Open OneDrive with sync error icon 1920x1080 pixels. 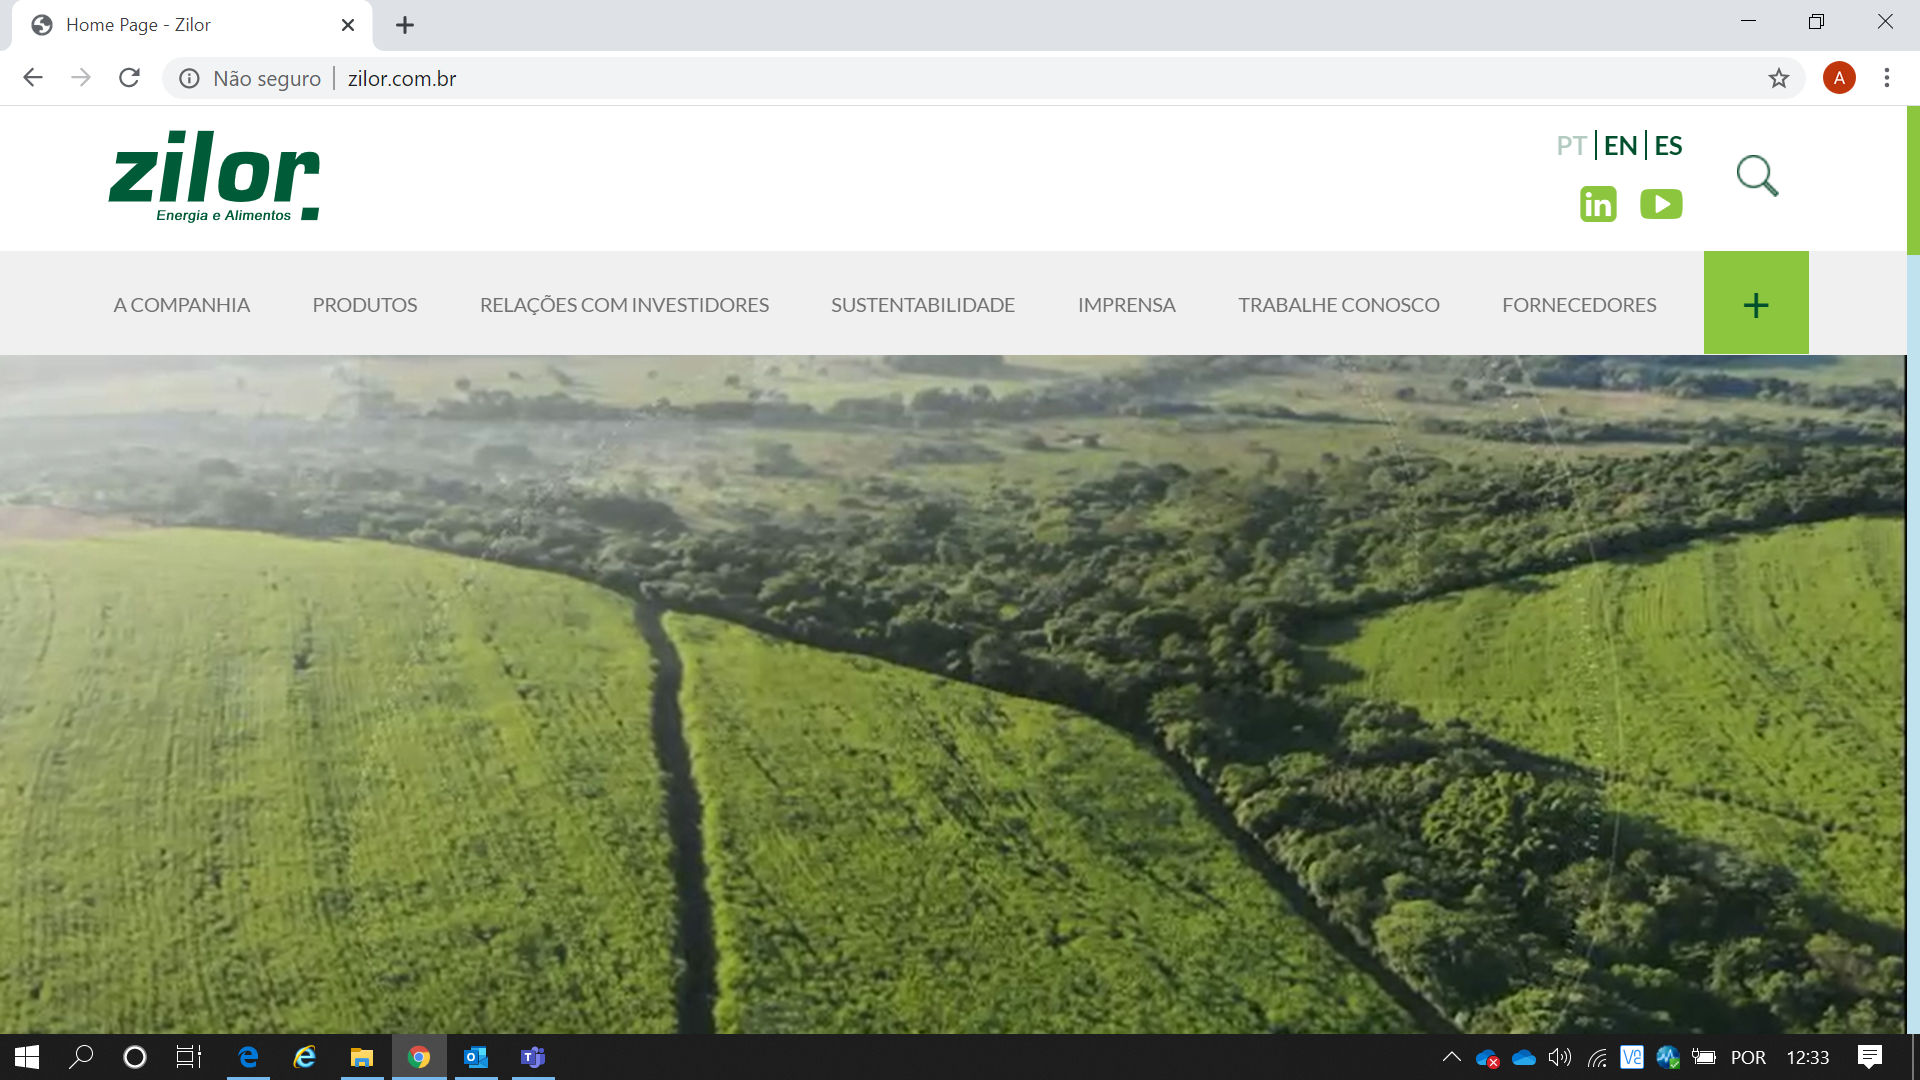tap(1487, 1058)
